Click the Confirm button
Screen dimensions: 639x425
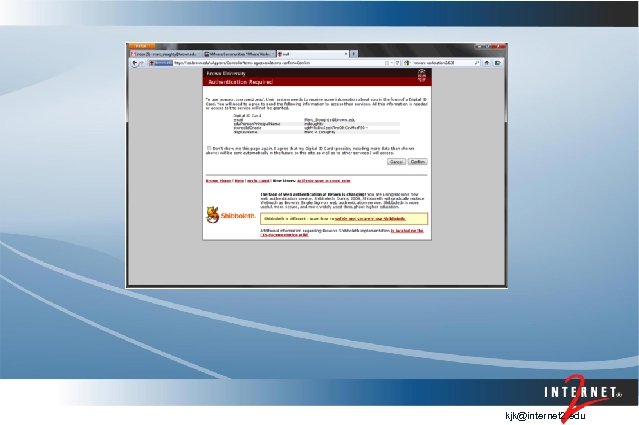click(417, 162)
